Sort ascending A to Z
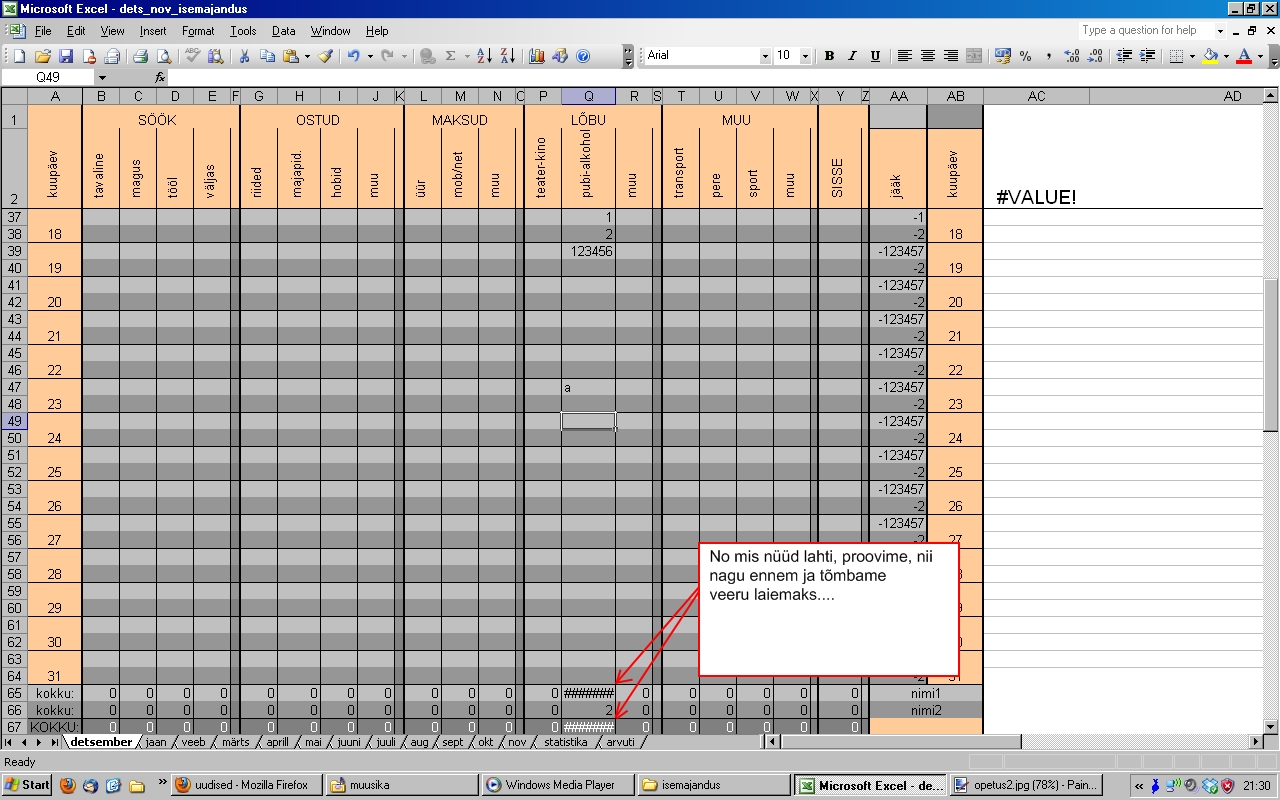This screenshot has height=800, width=1280. point(484,56)
